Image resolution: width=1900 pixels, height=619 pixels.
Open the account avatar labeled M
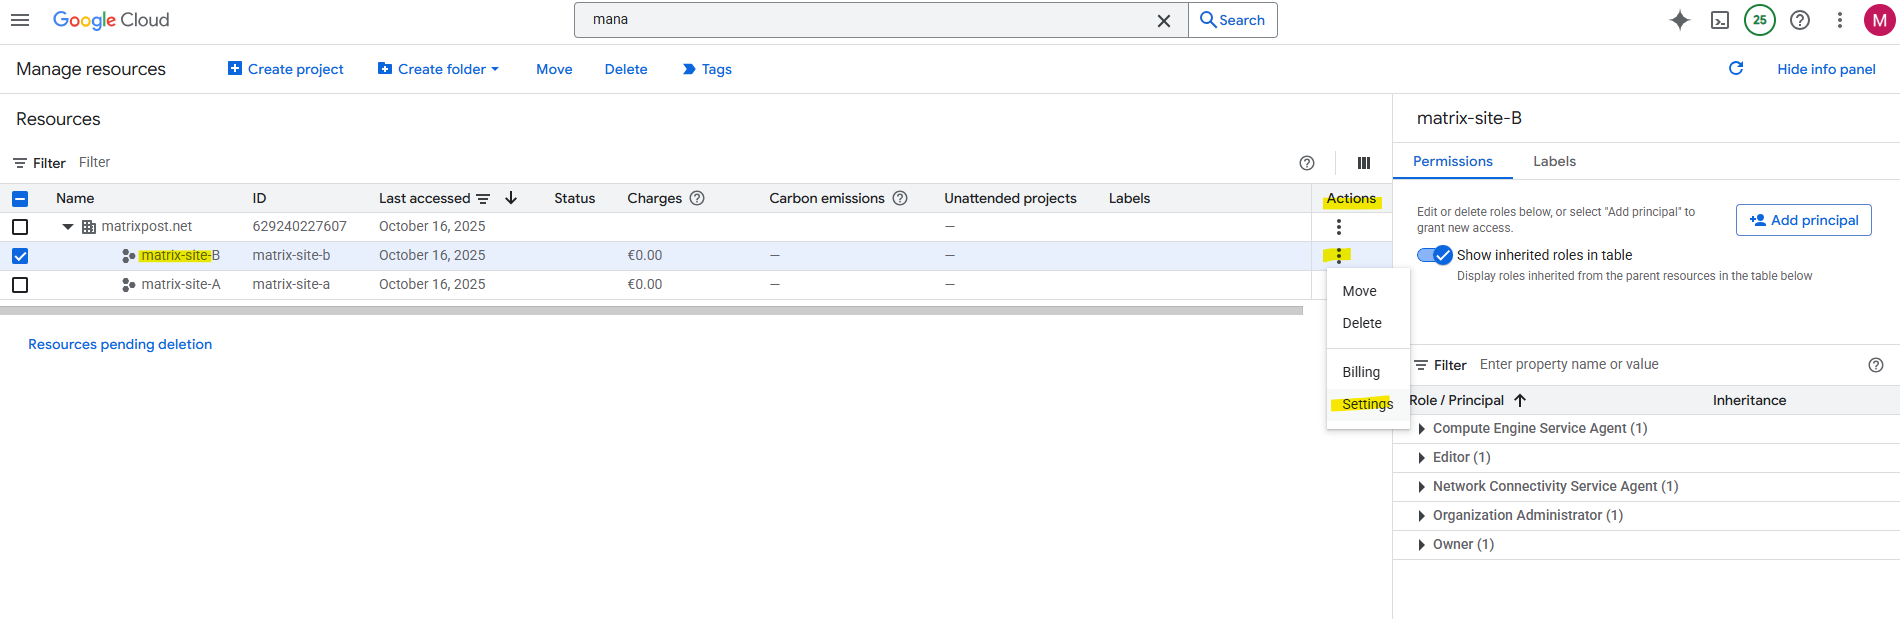[1880, 20]
